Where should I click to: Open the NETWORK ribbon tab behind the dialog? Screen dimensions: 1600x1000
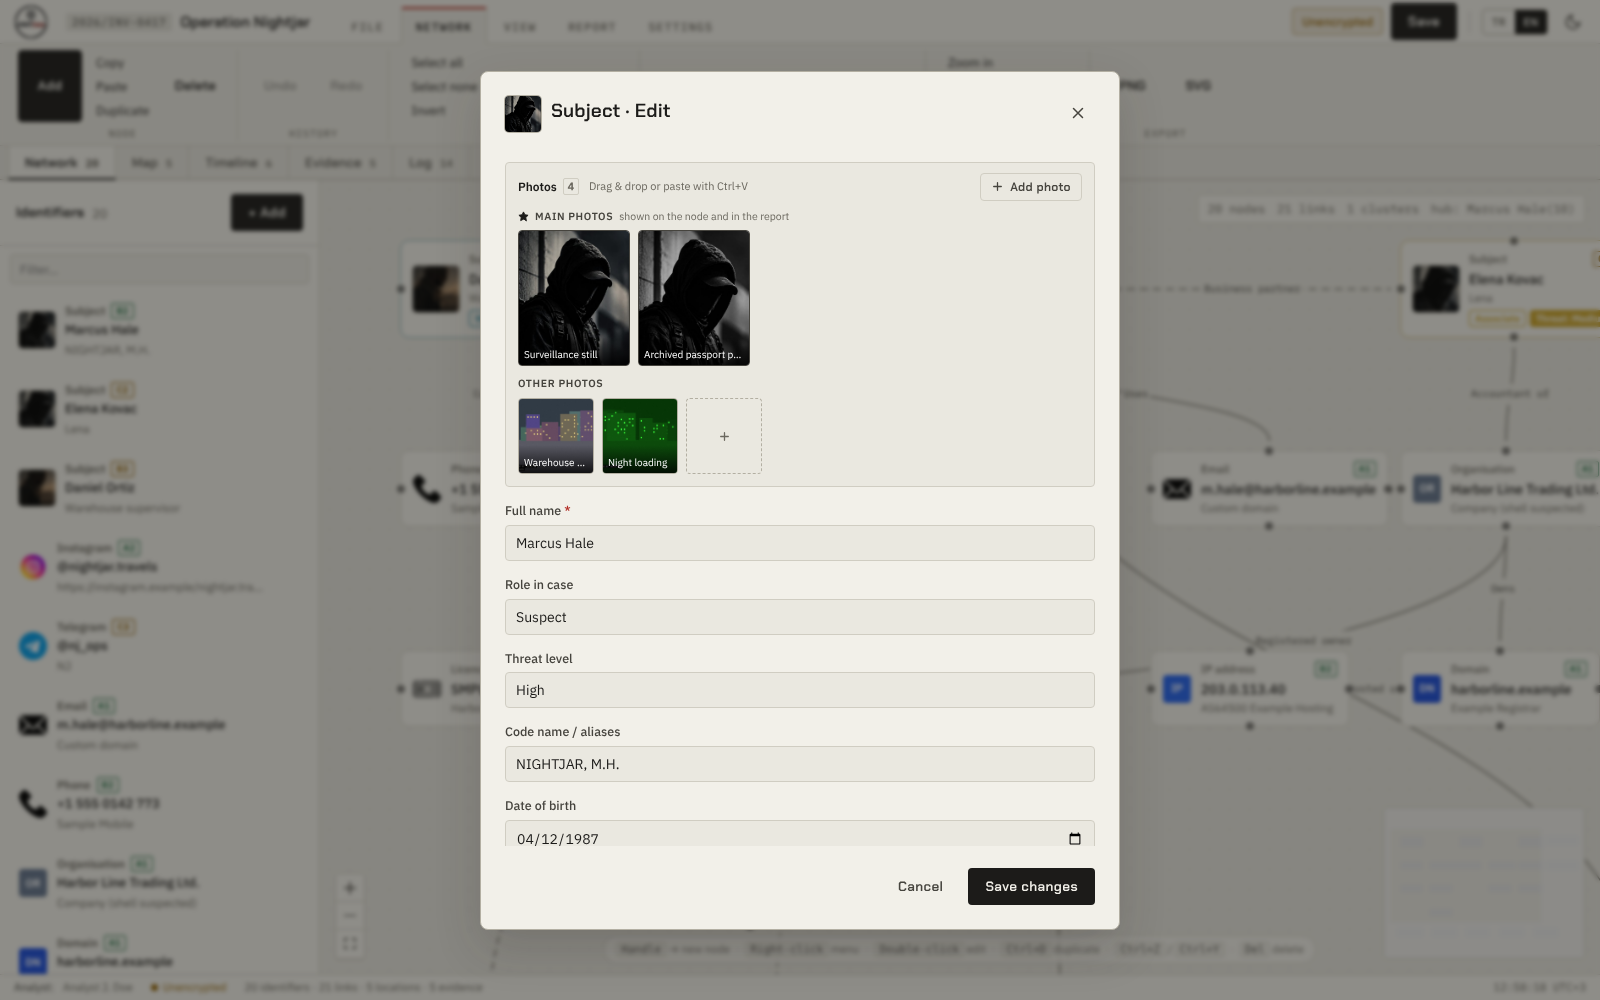[443, 26]
